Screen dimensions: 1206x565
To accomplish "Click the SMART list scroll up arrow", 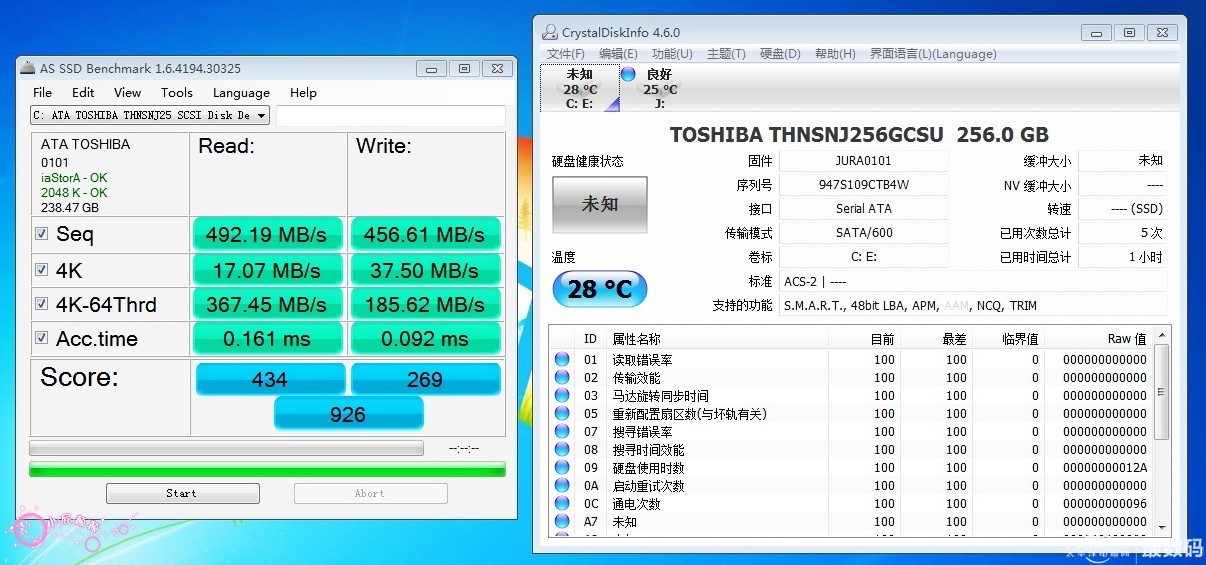I will [x=1162, y=336].
